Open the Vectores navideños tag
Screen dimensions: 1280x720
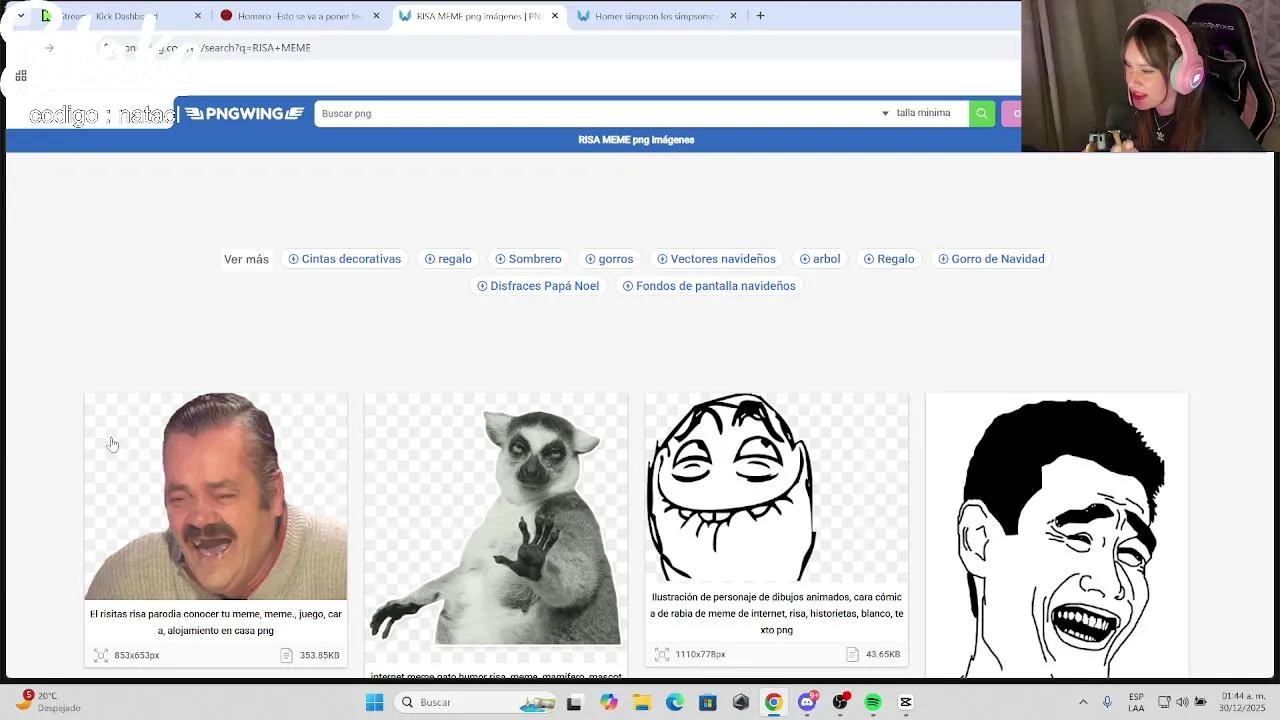click(x=716, y=259)
